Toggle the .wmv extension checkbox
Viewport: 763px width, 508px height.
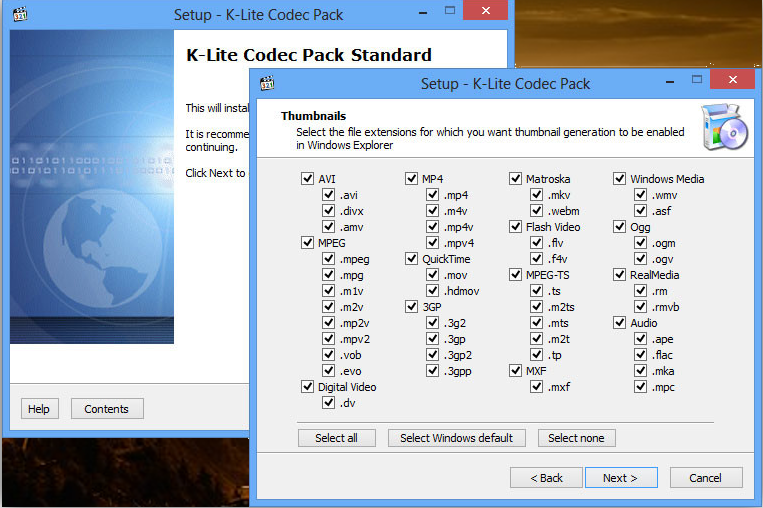pyautogui.click(x=640, y=195)
